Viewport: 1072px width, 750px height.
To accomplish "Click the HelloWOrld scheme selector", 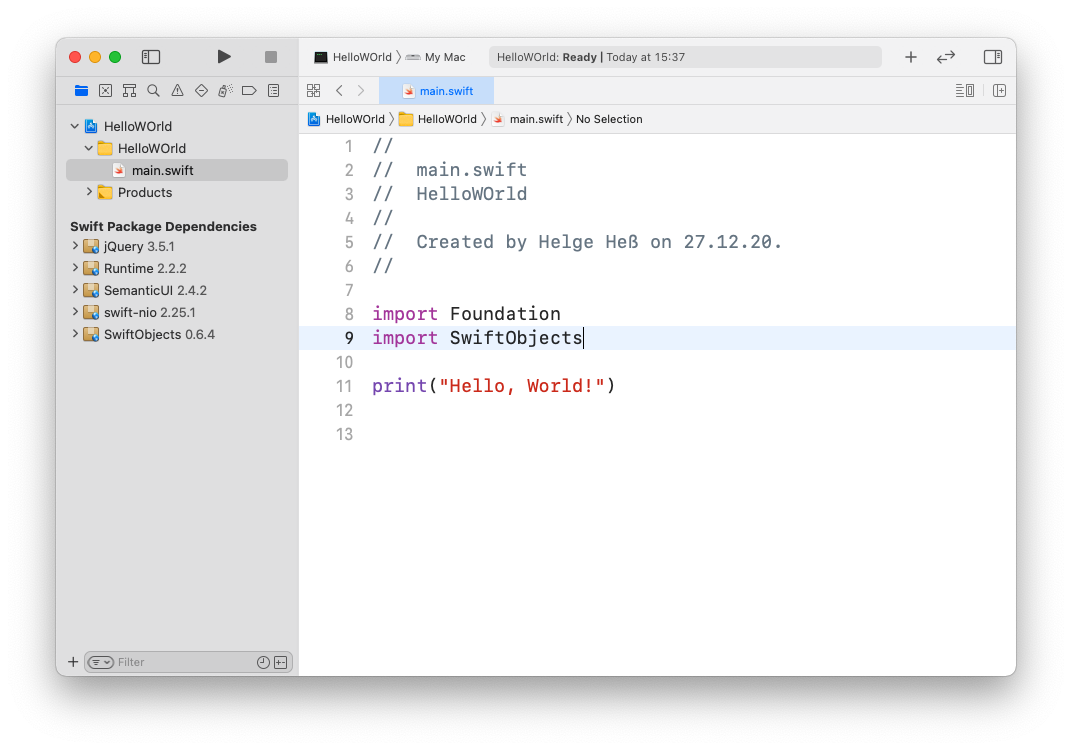I will tap(353, 57).
